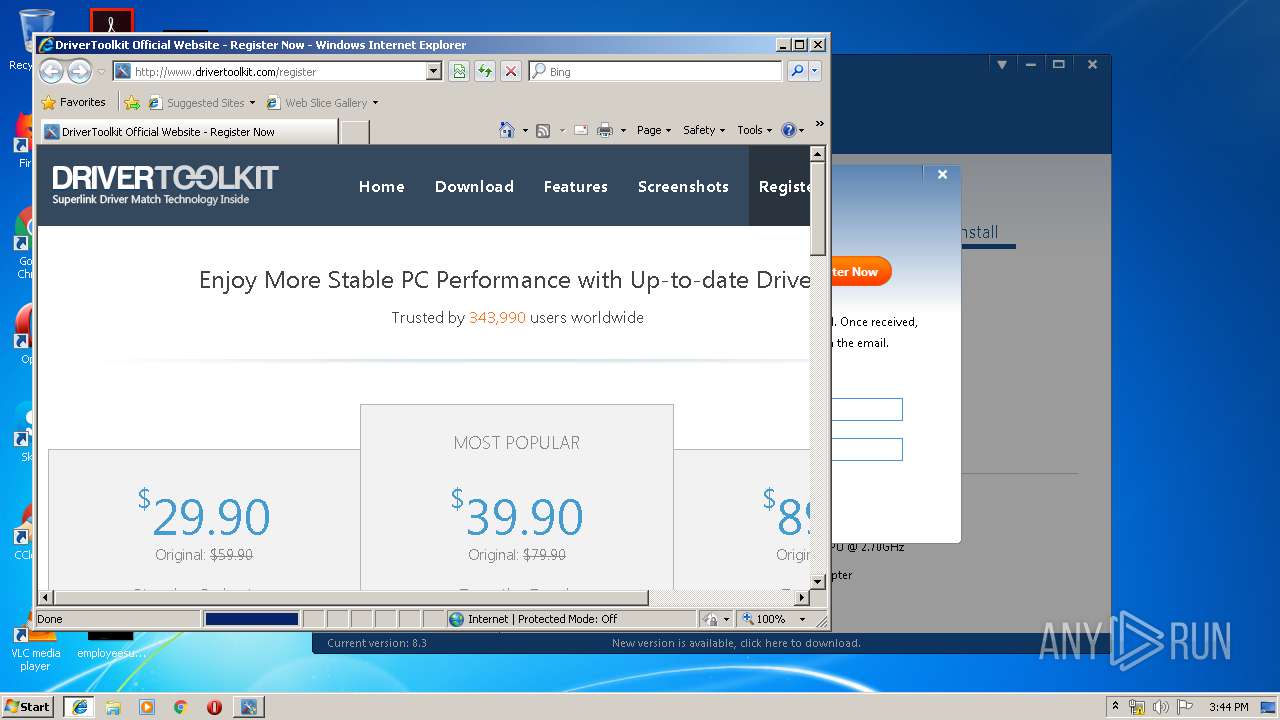The width and height of the screenshot is (1280, 720).
Task: Expand Web Slice Gallery dropdown
Action: 375,102
